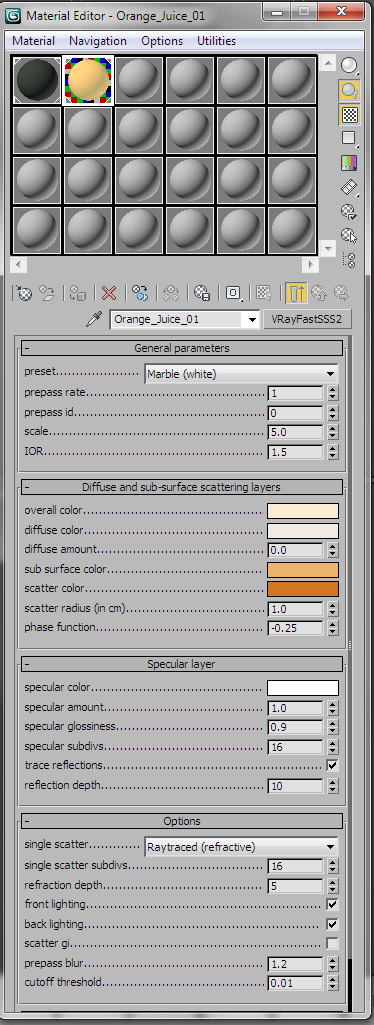
Task: Open the Utilities menu
Action: point(216,41)
